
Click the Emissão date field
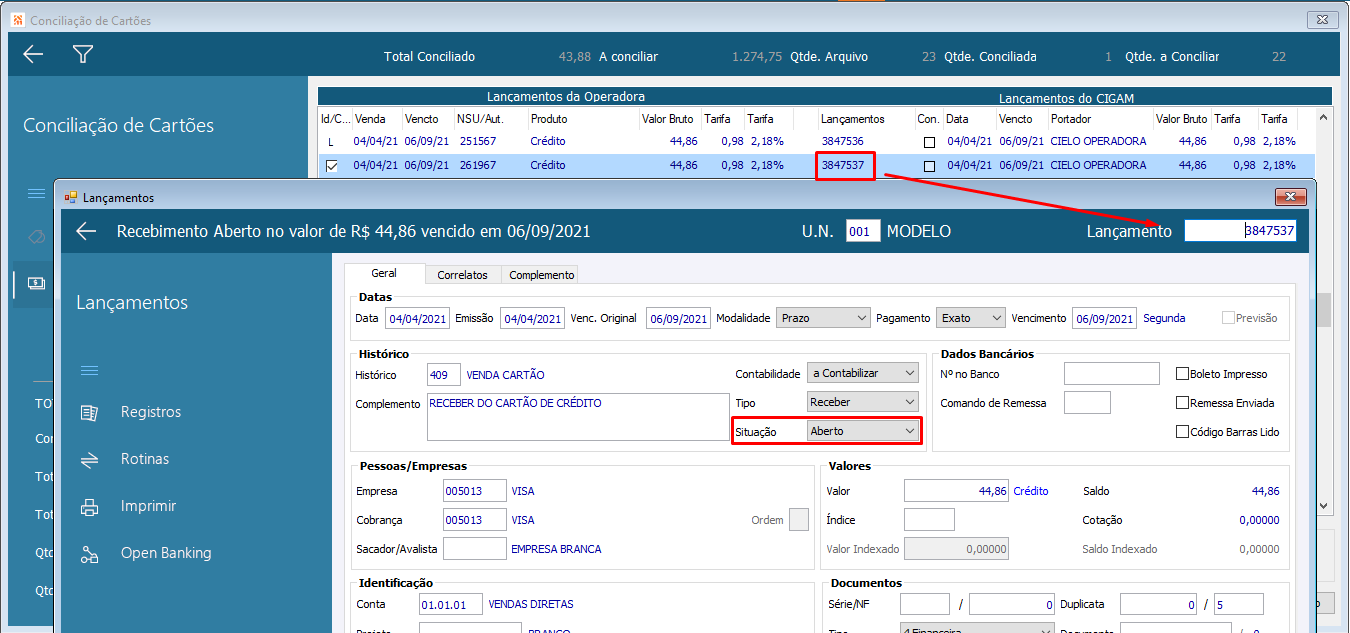532,319
